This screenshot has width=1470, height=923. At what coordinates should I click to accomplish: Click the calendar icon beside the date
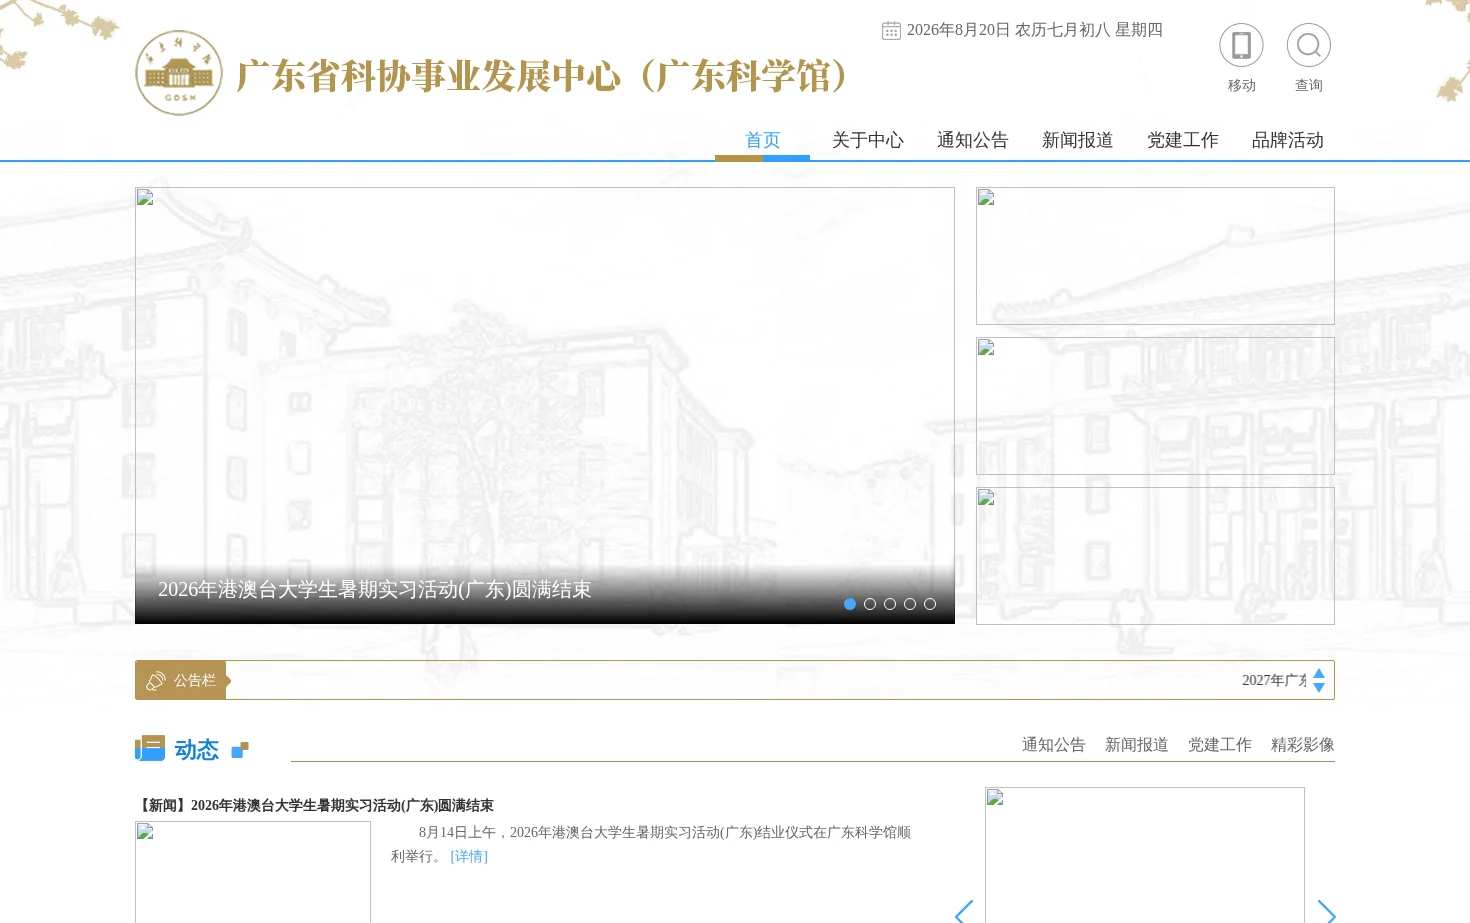pos(891,31)
